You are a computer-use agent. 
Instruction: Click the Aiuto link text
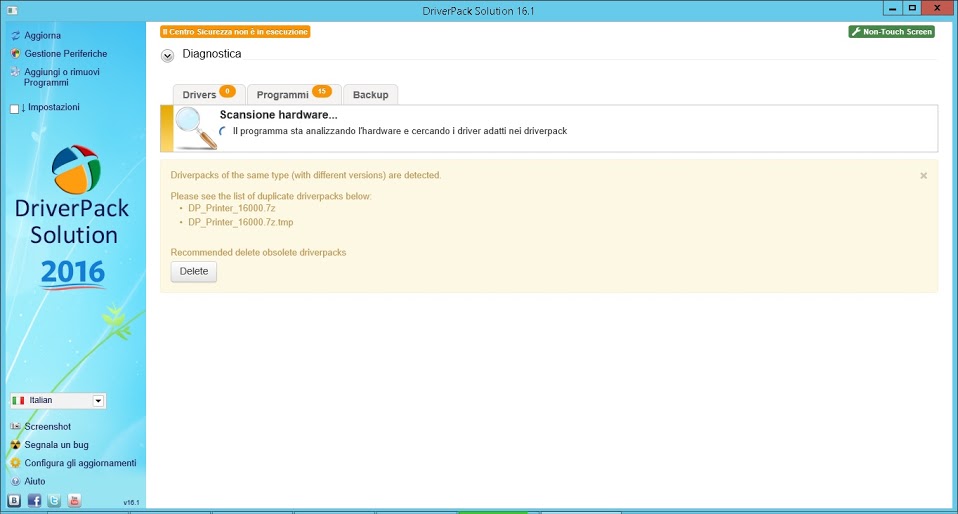pos(35,482)
